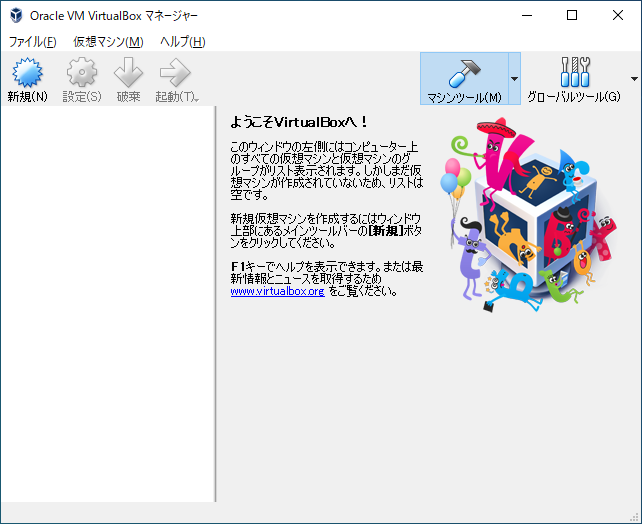Click inside the empty virtual machine list pane
The width and height of the screenshot is (642, 524).
coord(107,300)
